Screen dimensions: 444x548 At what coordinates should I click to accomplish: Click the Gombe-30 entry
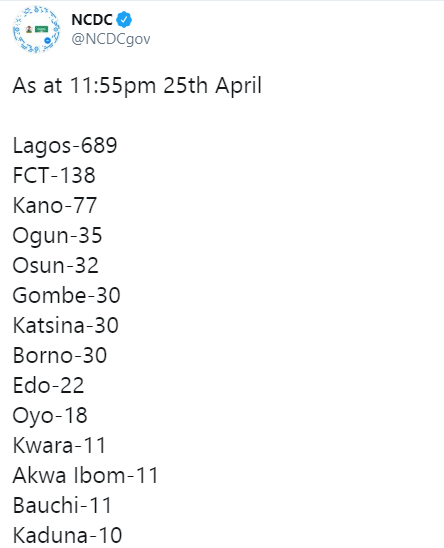click(x=67, y=295)
